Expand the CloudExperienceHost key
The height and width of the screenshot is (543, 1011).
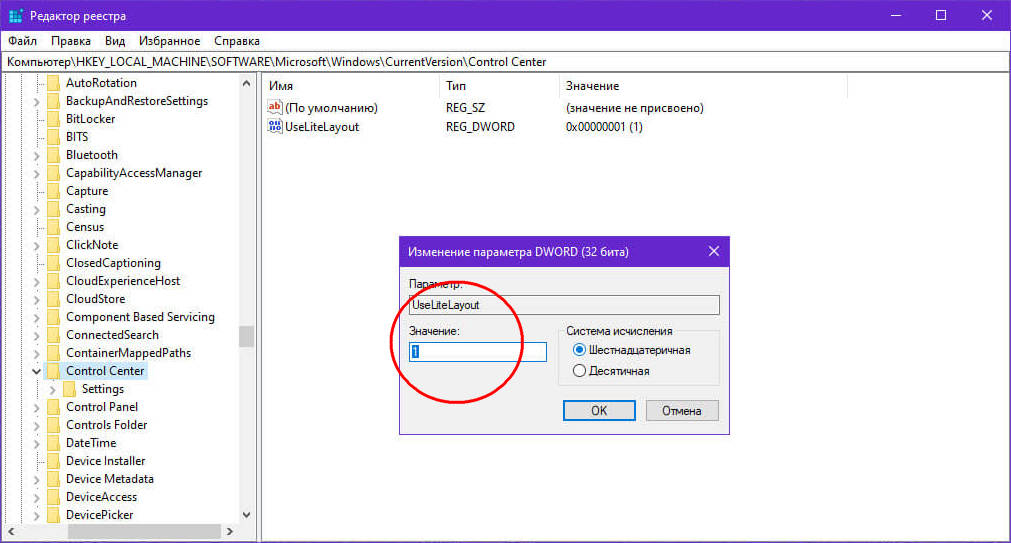(37, 281)
